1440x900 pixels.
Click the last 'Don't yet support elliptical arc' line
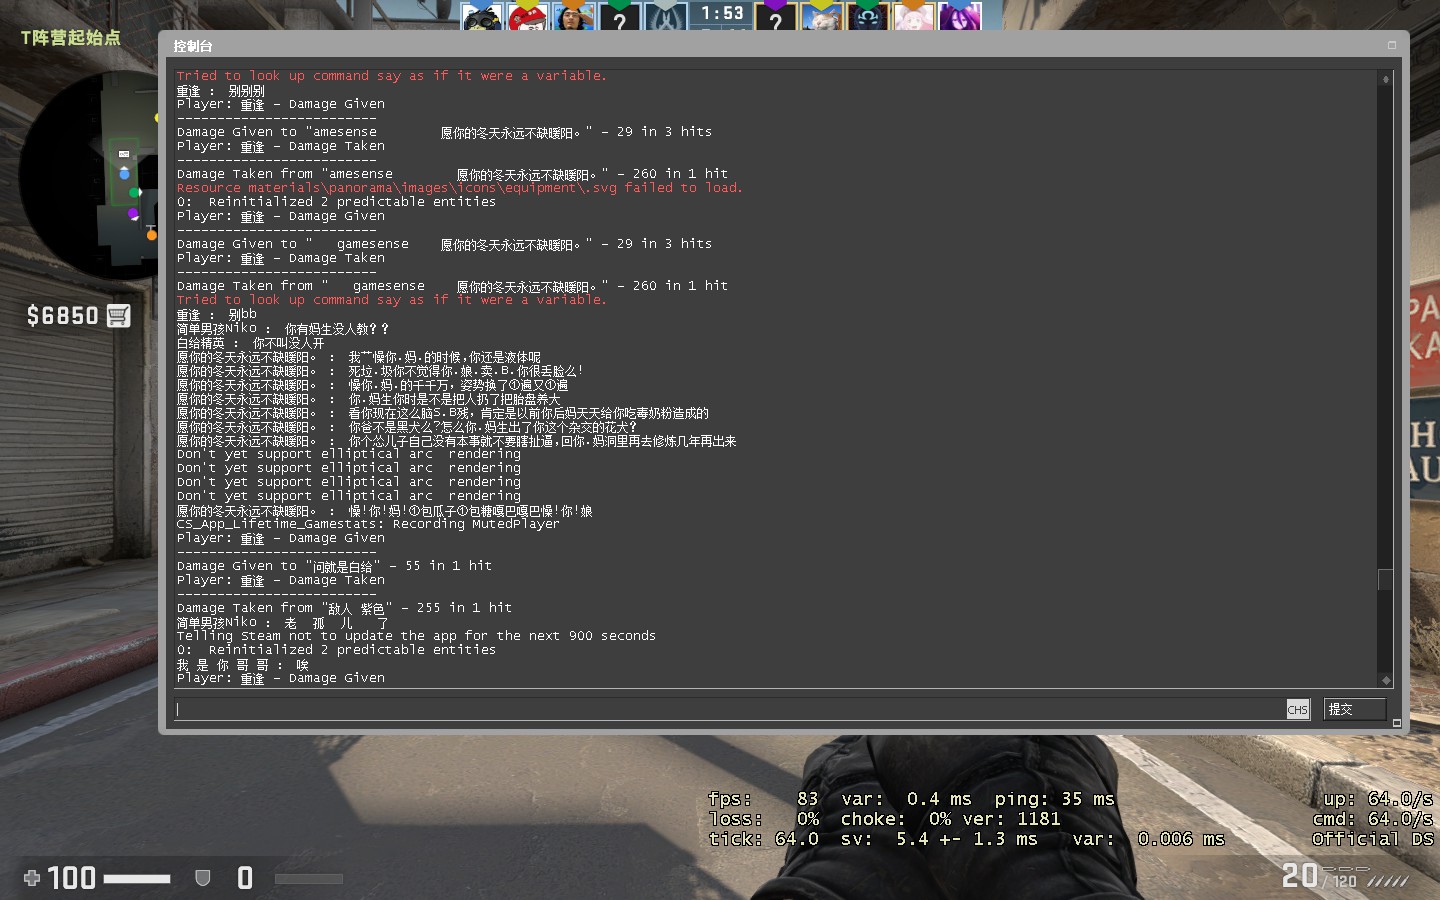pos(348,496)
